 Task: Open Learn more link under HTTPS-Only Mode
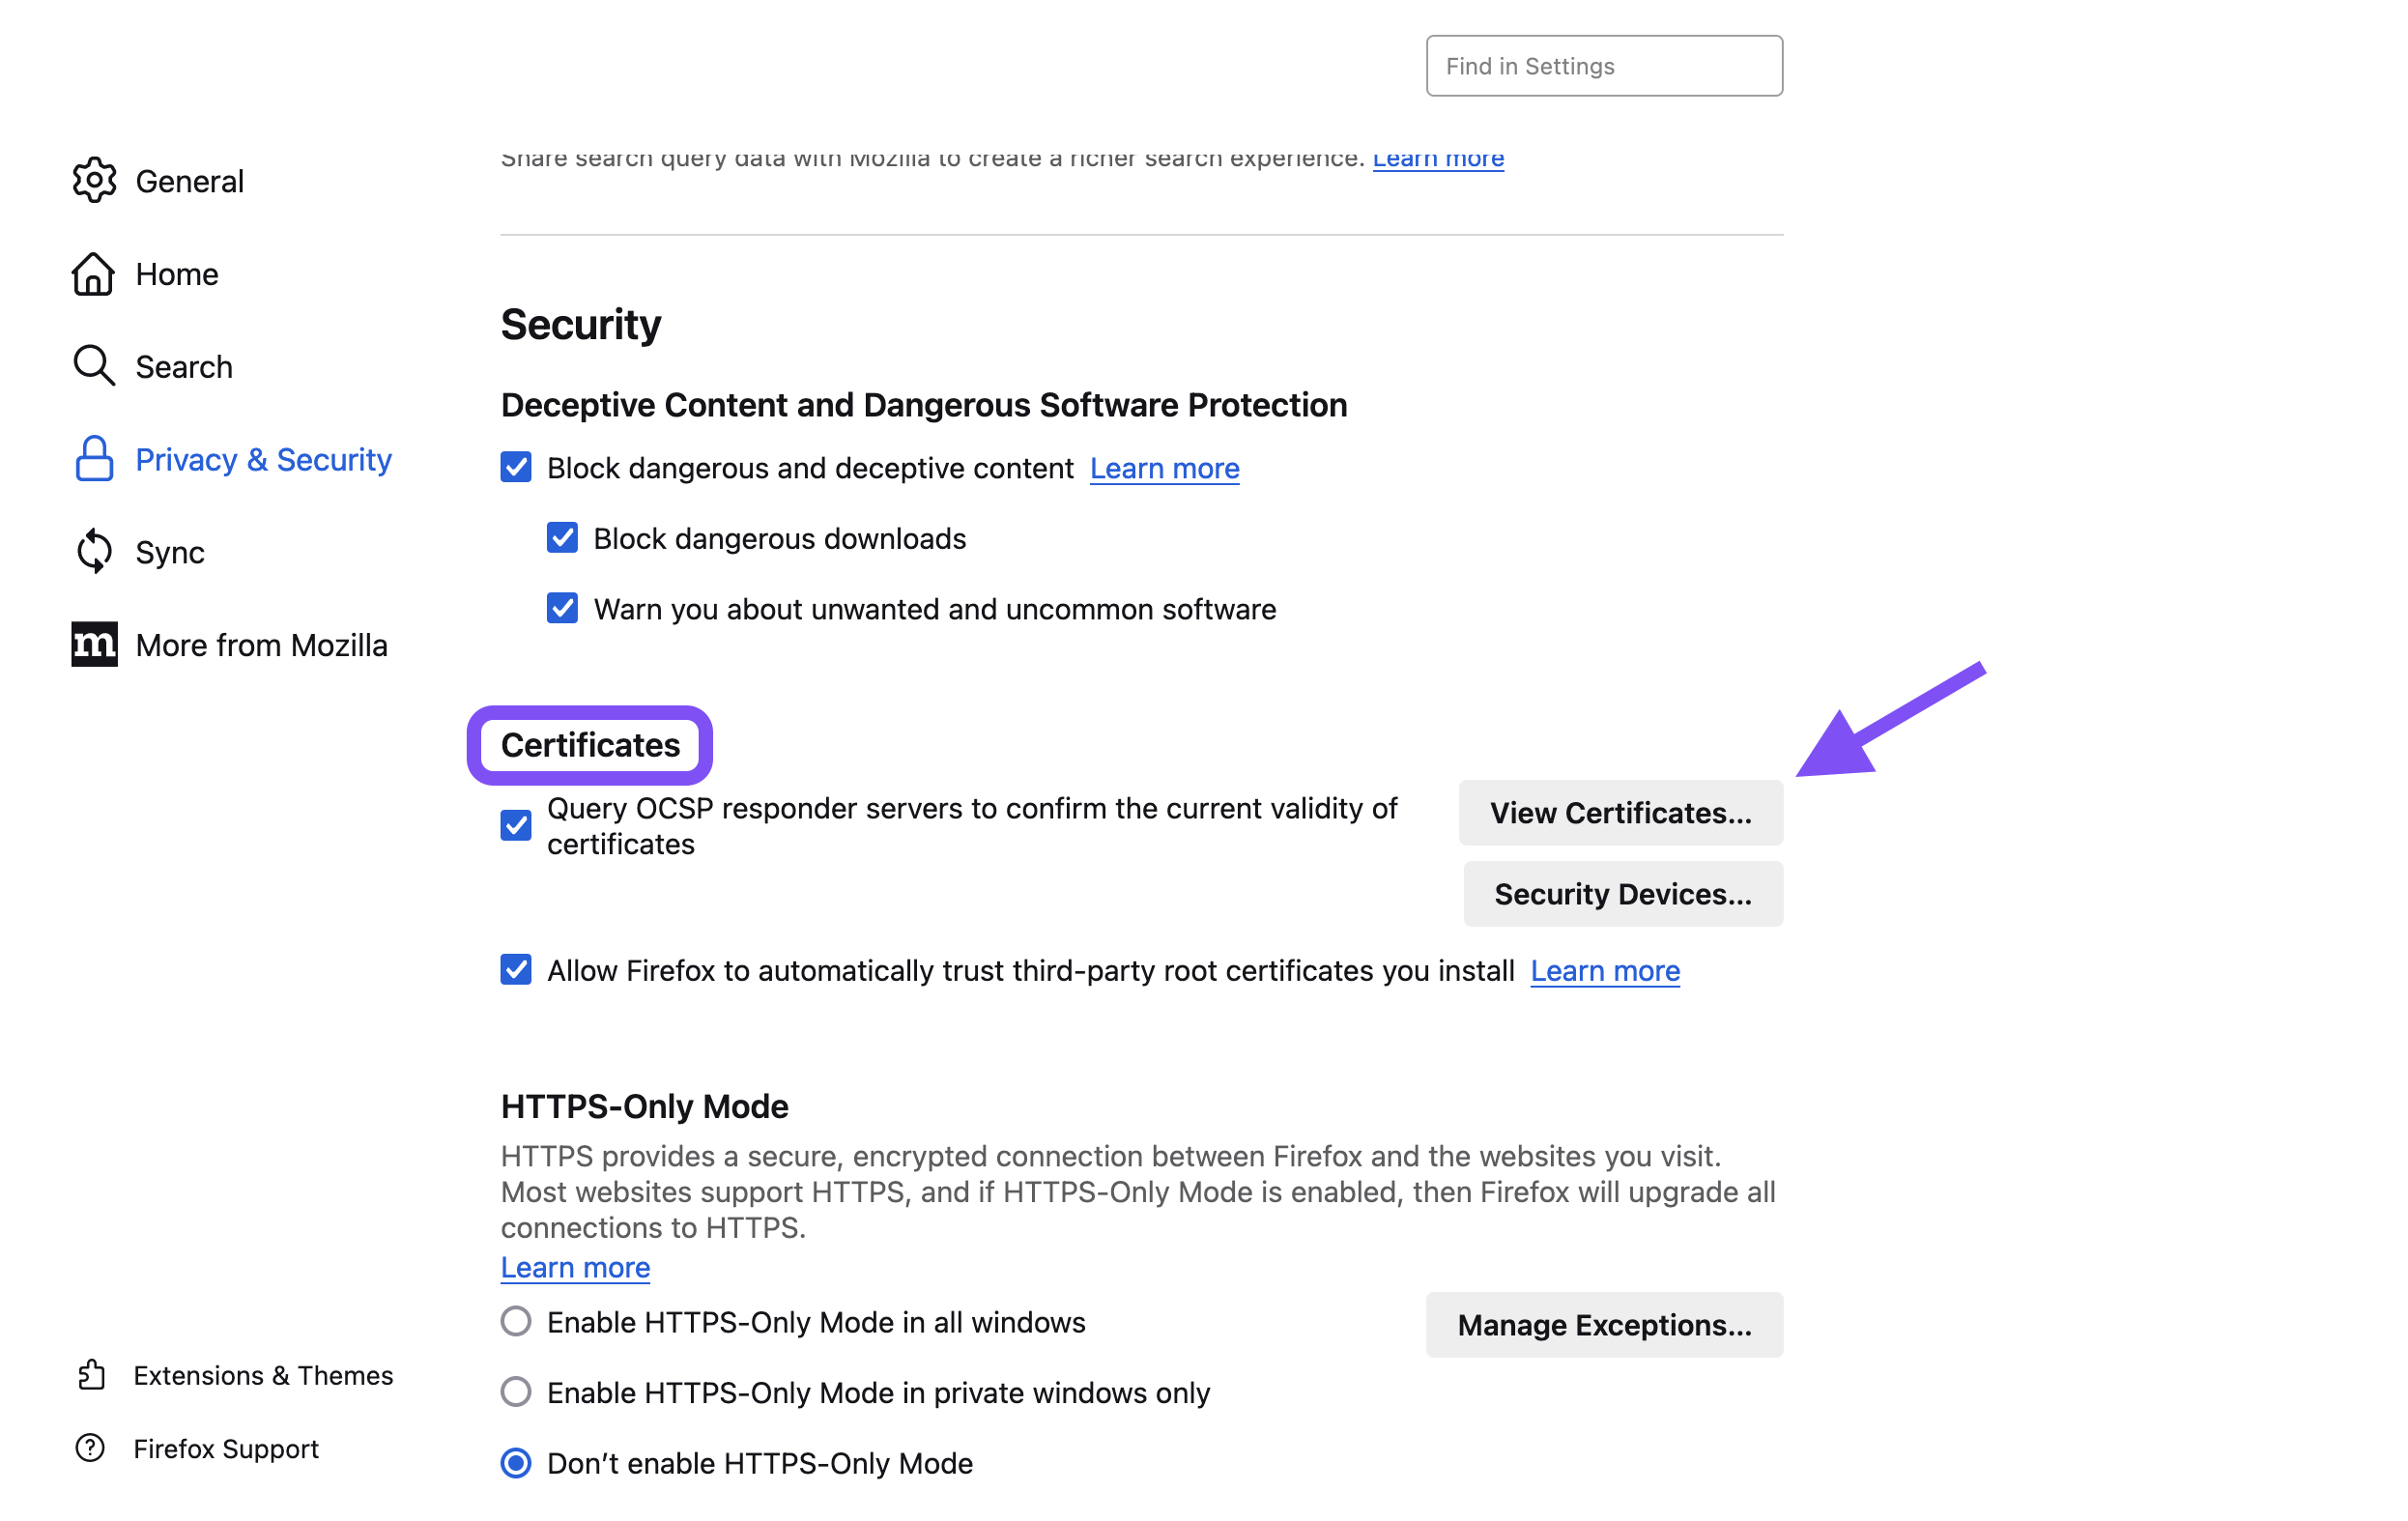tap(575, 1267)
